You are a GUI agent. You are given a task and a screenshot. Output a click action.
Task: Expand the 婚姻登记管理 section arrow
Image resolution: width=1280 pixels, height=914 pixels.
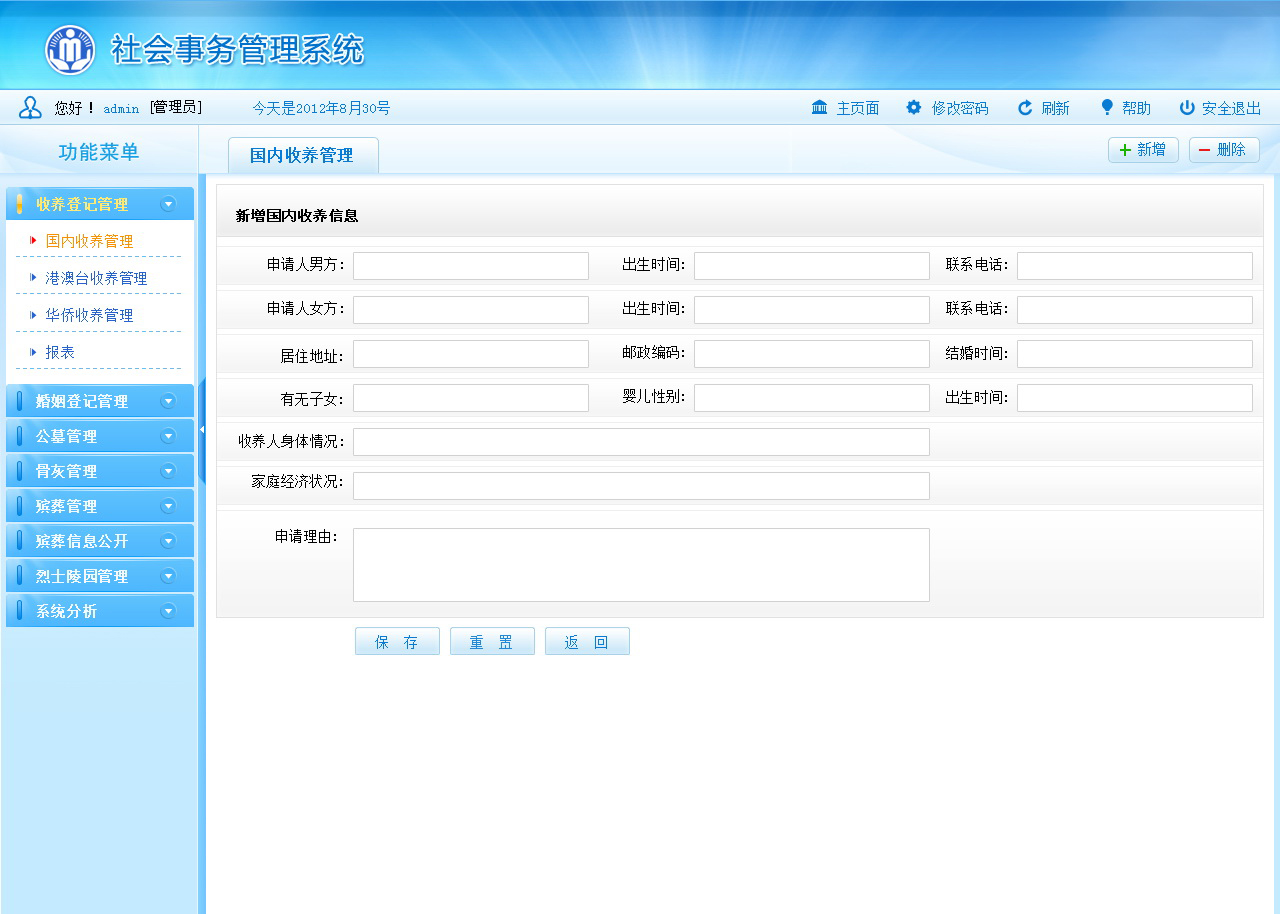[x=168, y=401]
